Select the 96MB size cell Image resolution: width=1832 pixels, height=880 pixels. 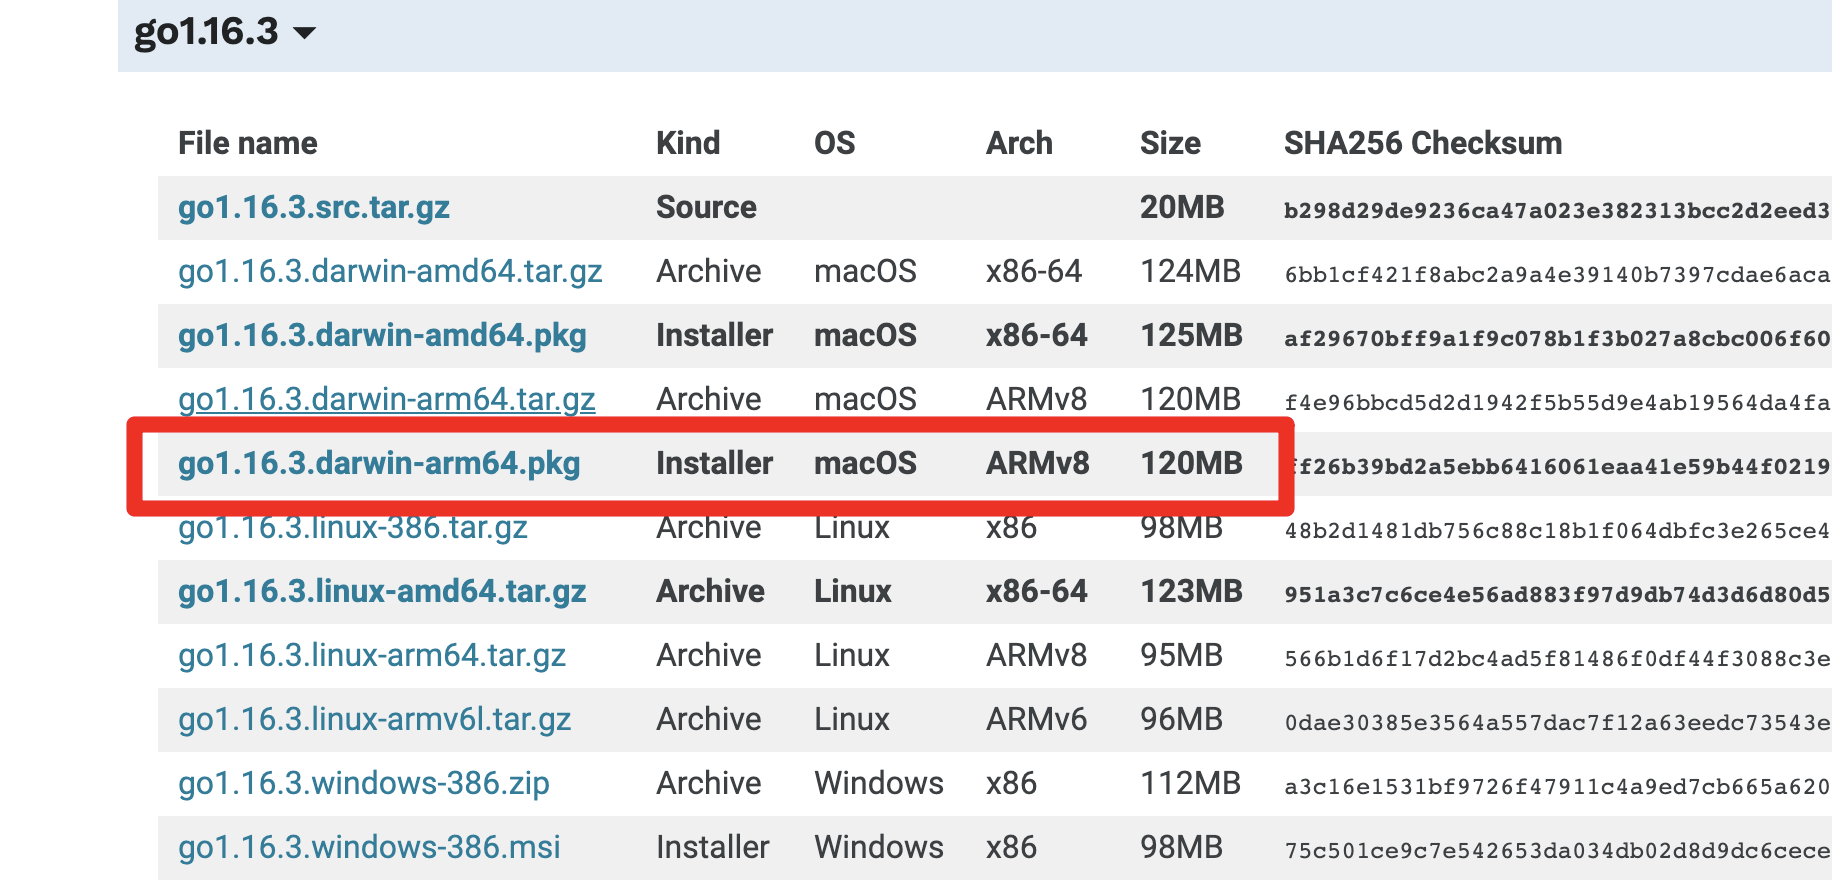(x=1181, y=719)
